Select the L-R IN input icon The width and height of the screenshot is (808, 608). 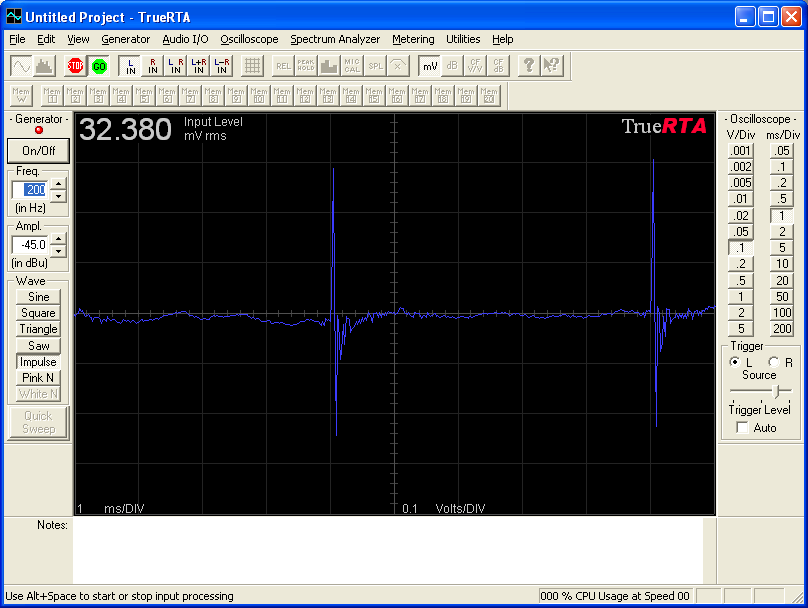pos(222,66)
